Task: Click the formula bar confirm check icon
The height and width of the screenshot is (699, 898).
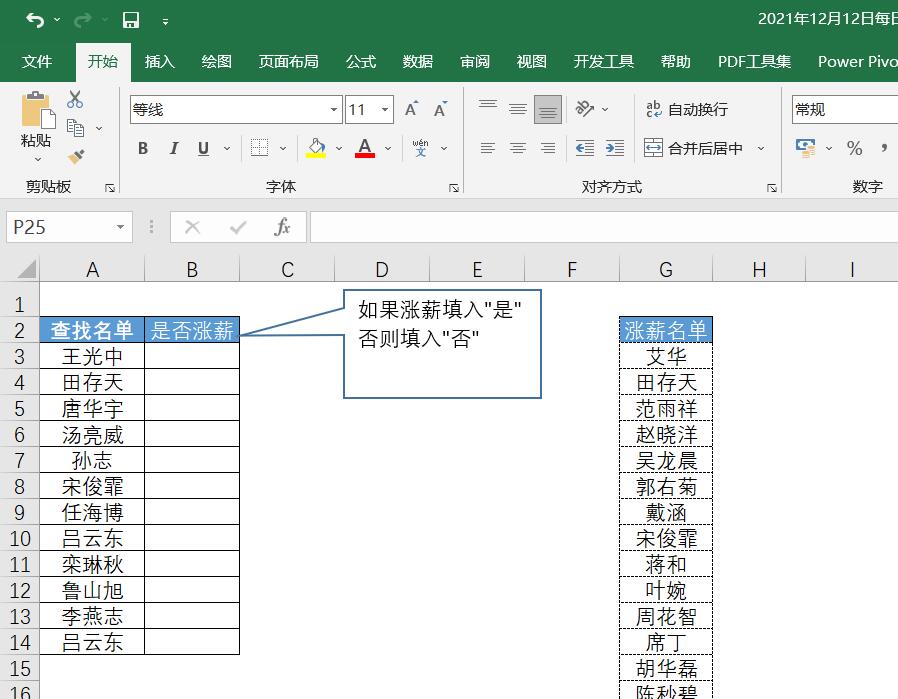Action: tap(238, 227)
